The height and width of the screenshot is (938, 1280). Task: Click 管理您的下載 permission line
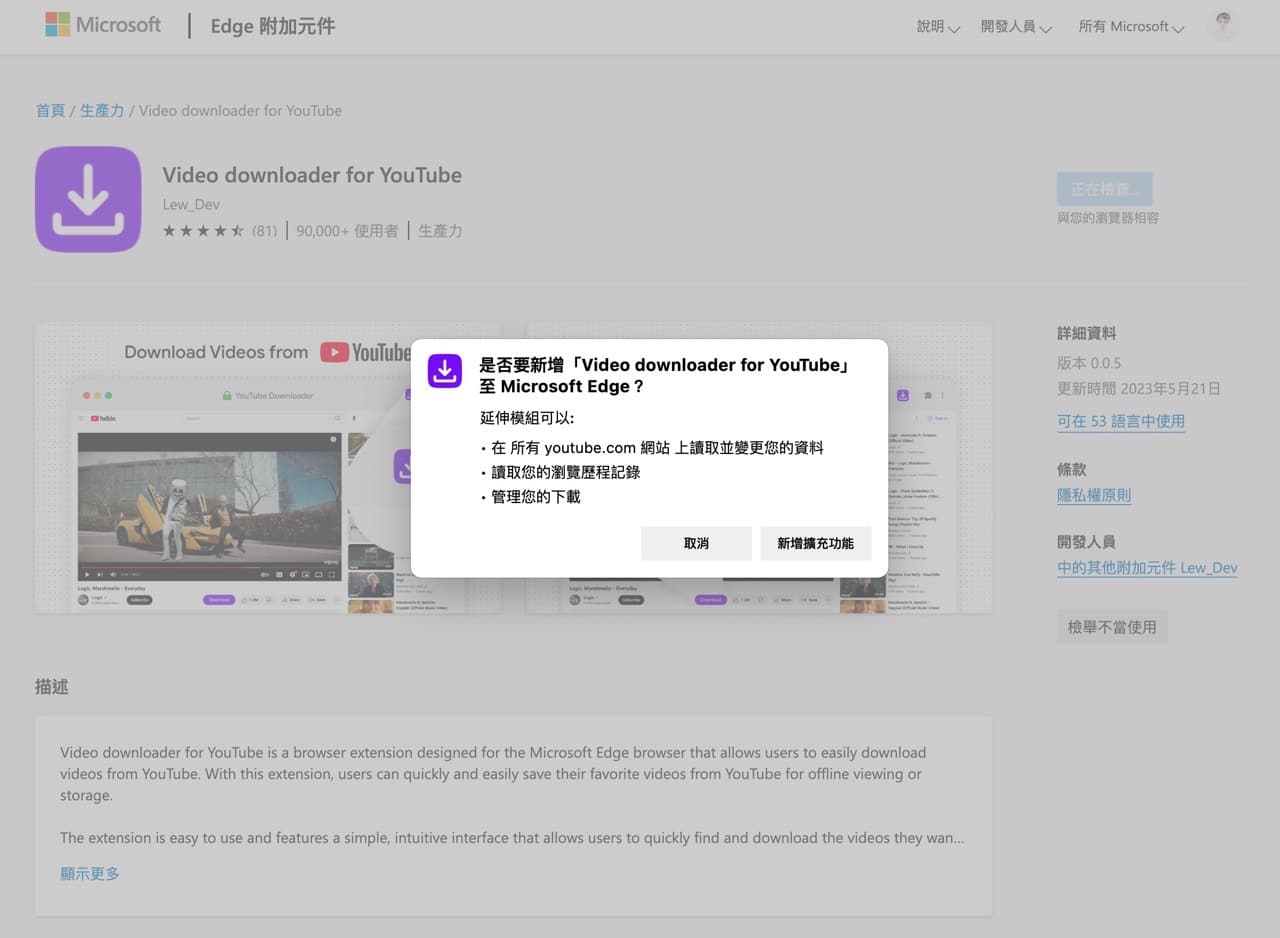point(535,496)
